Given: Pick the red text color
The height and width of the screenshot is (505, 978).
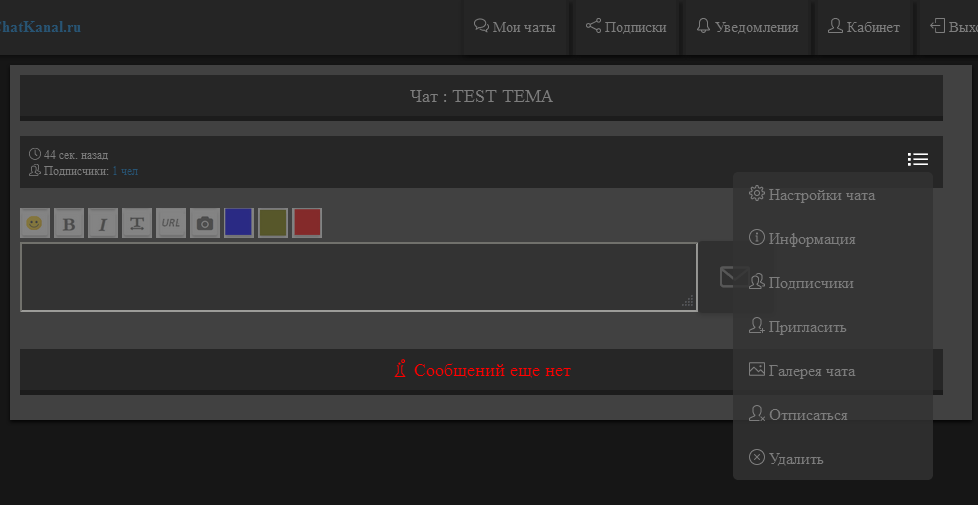Looking at the screenshot, I should pyautogui.click(x=307, y=222).
